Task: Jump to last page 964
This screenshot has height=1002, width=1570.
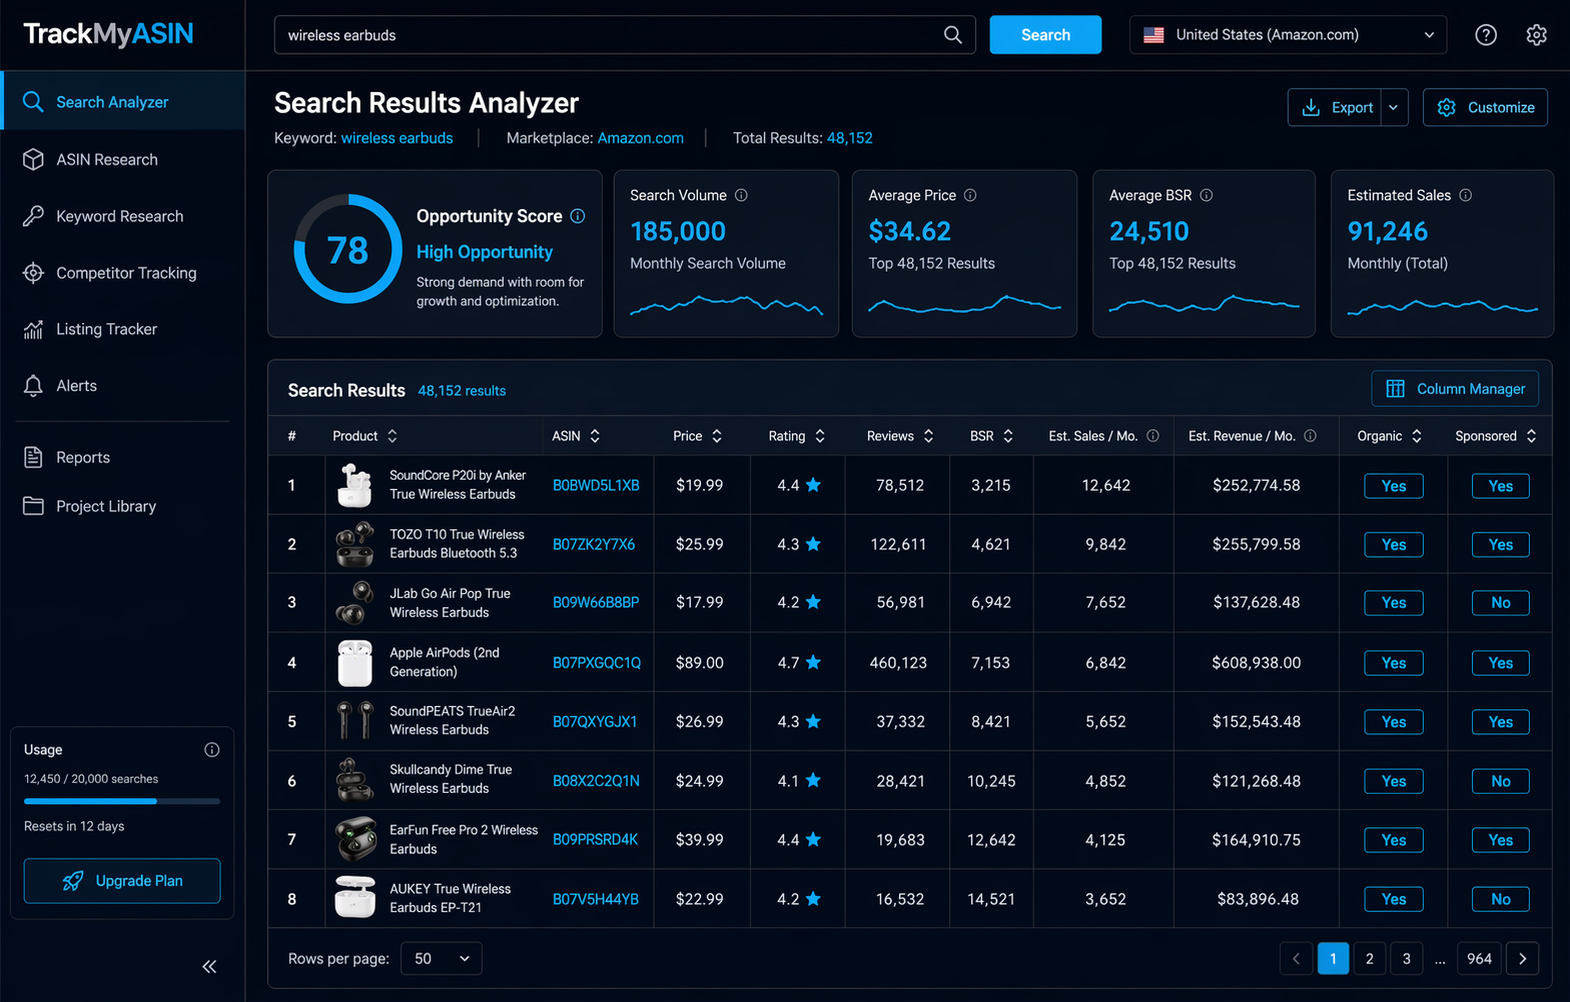Action: (1479, 959)
